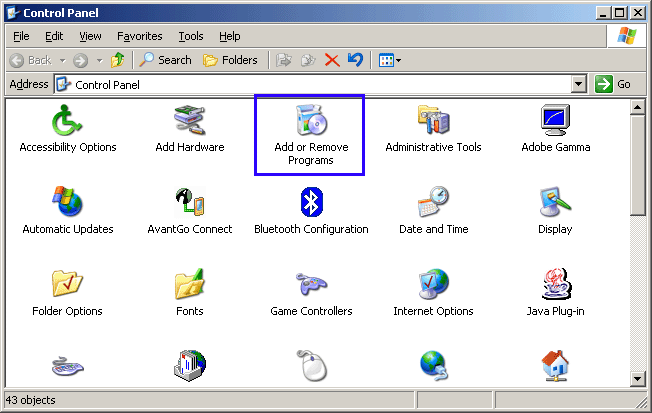Viewport: 652px width, 413px height.
Task: Open Folder Options
Action: pos(67,293)
